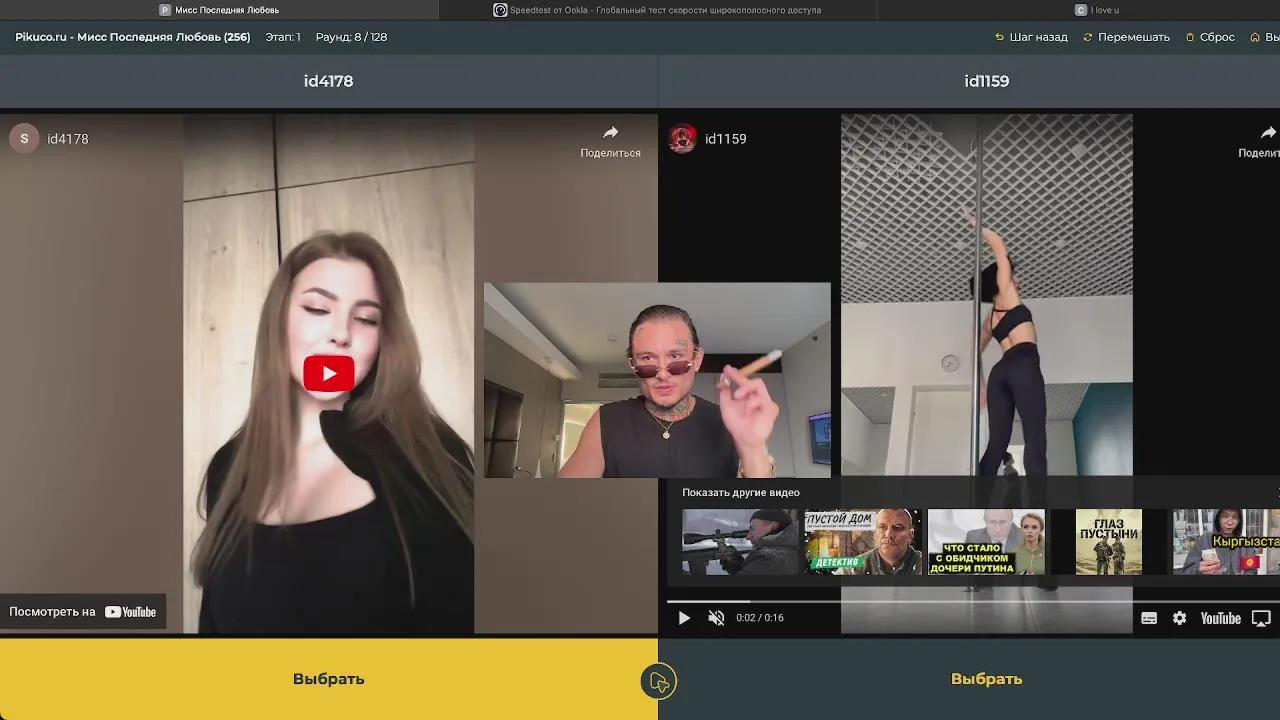Screen dimensions: 1280x720
Task: Click the AirPlay icon in the right player
Action: point(1261,618)
